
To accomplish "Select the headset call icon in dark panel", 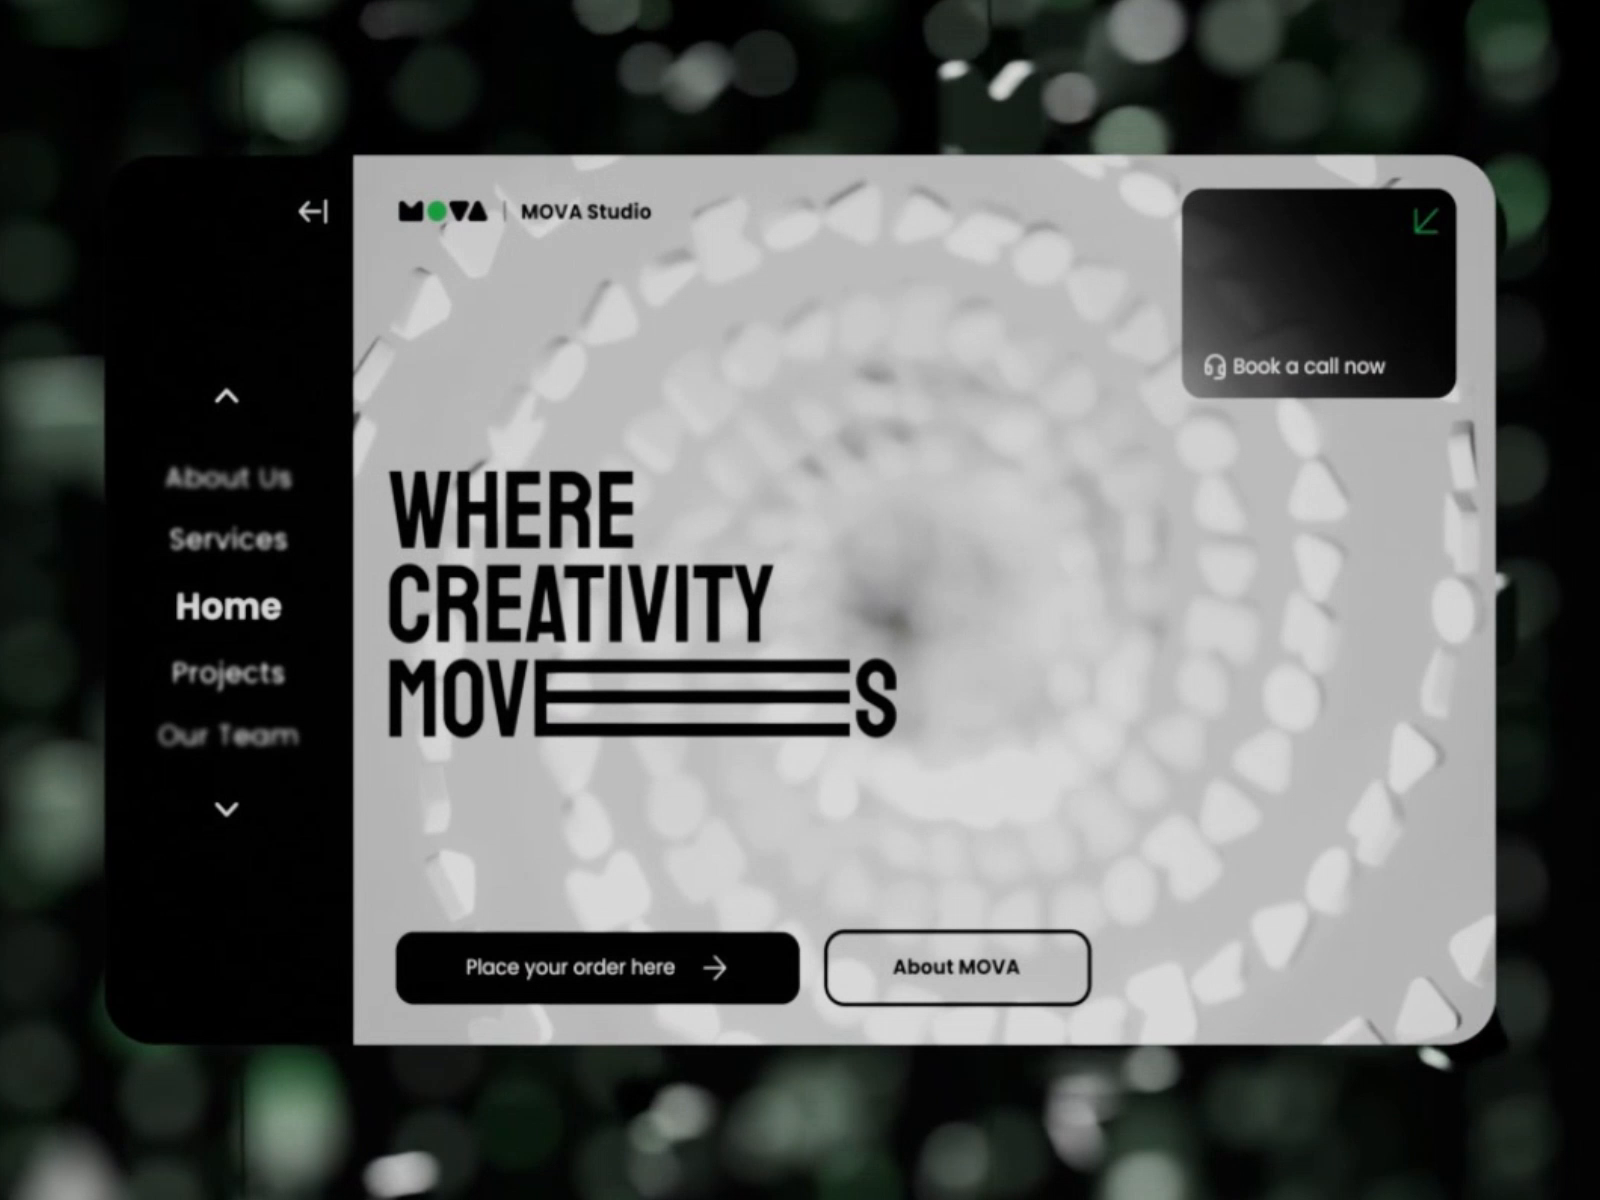I will 1214,366.
